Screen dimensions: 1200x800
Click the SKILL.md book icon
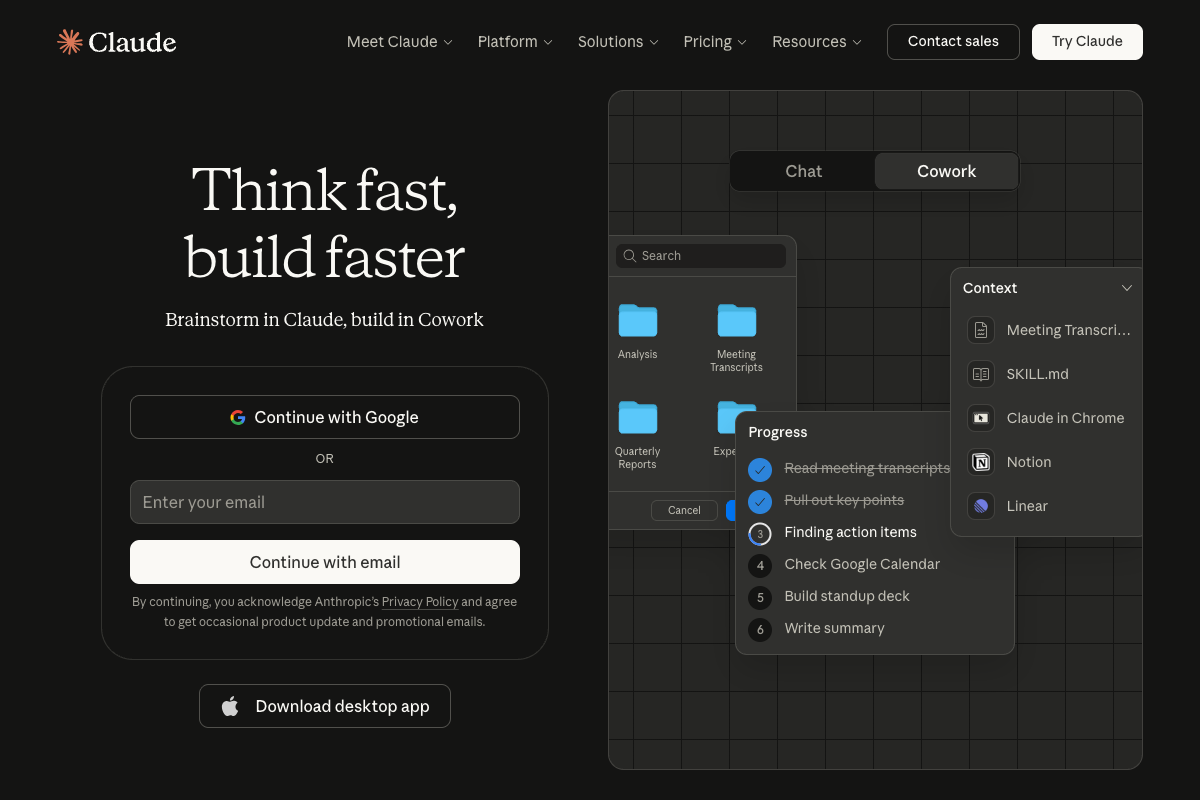click(981, 374)
